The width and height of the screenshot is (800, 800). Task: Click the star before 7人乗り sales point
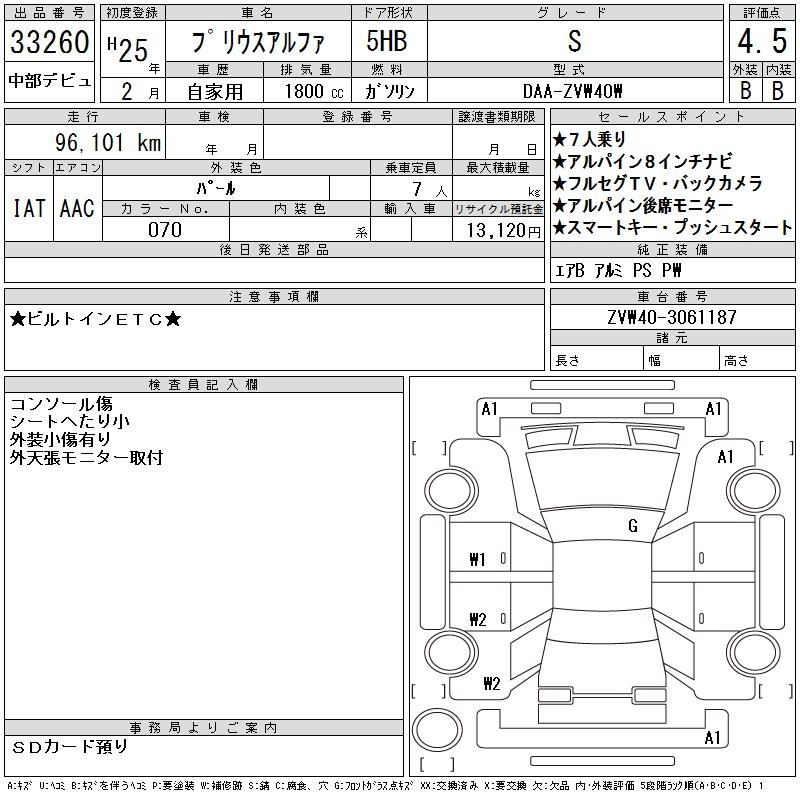[x=560, y=140]
